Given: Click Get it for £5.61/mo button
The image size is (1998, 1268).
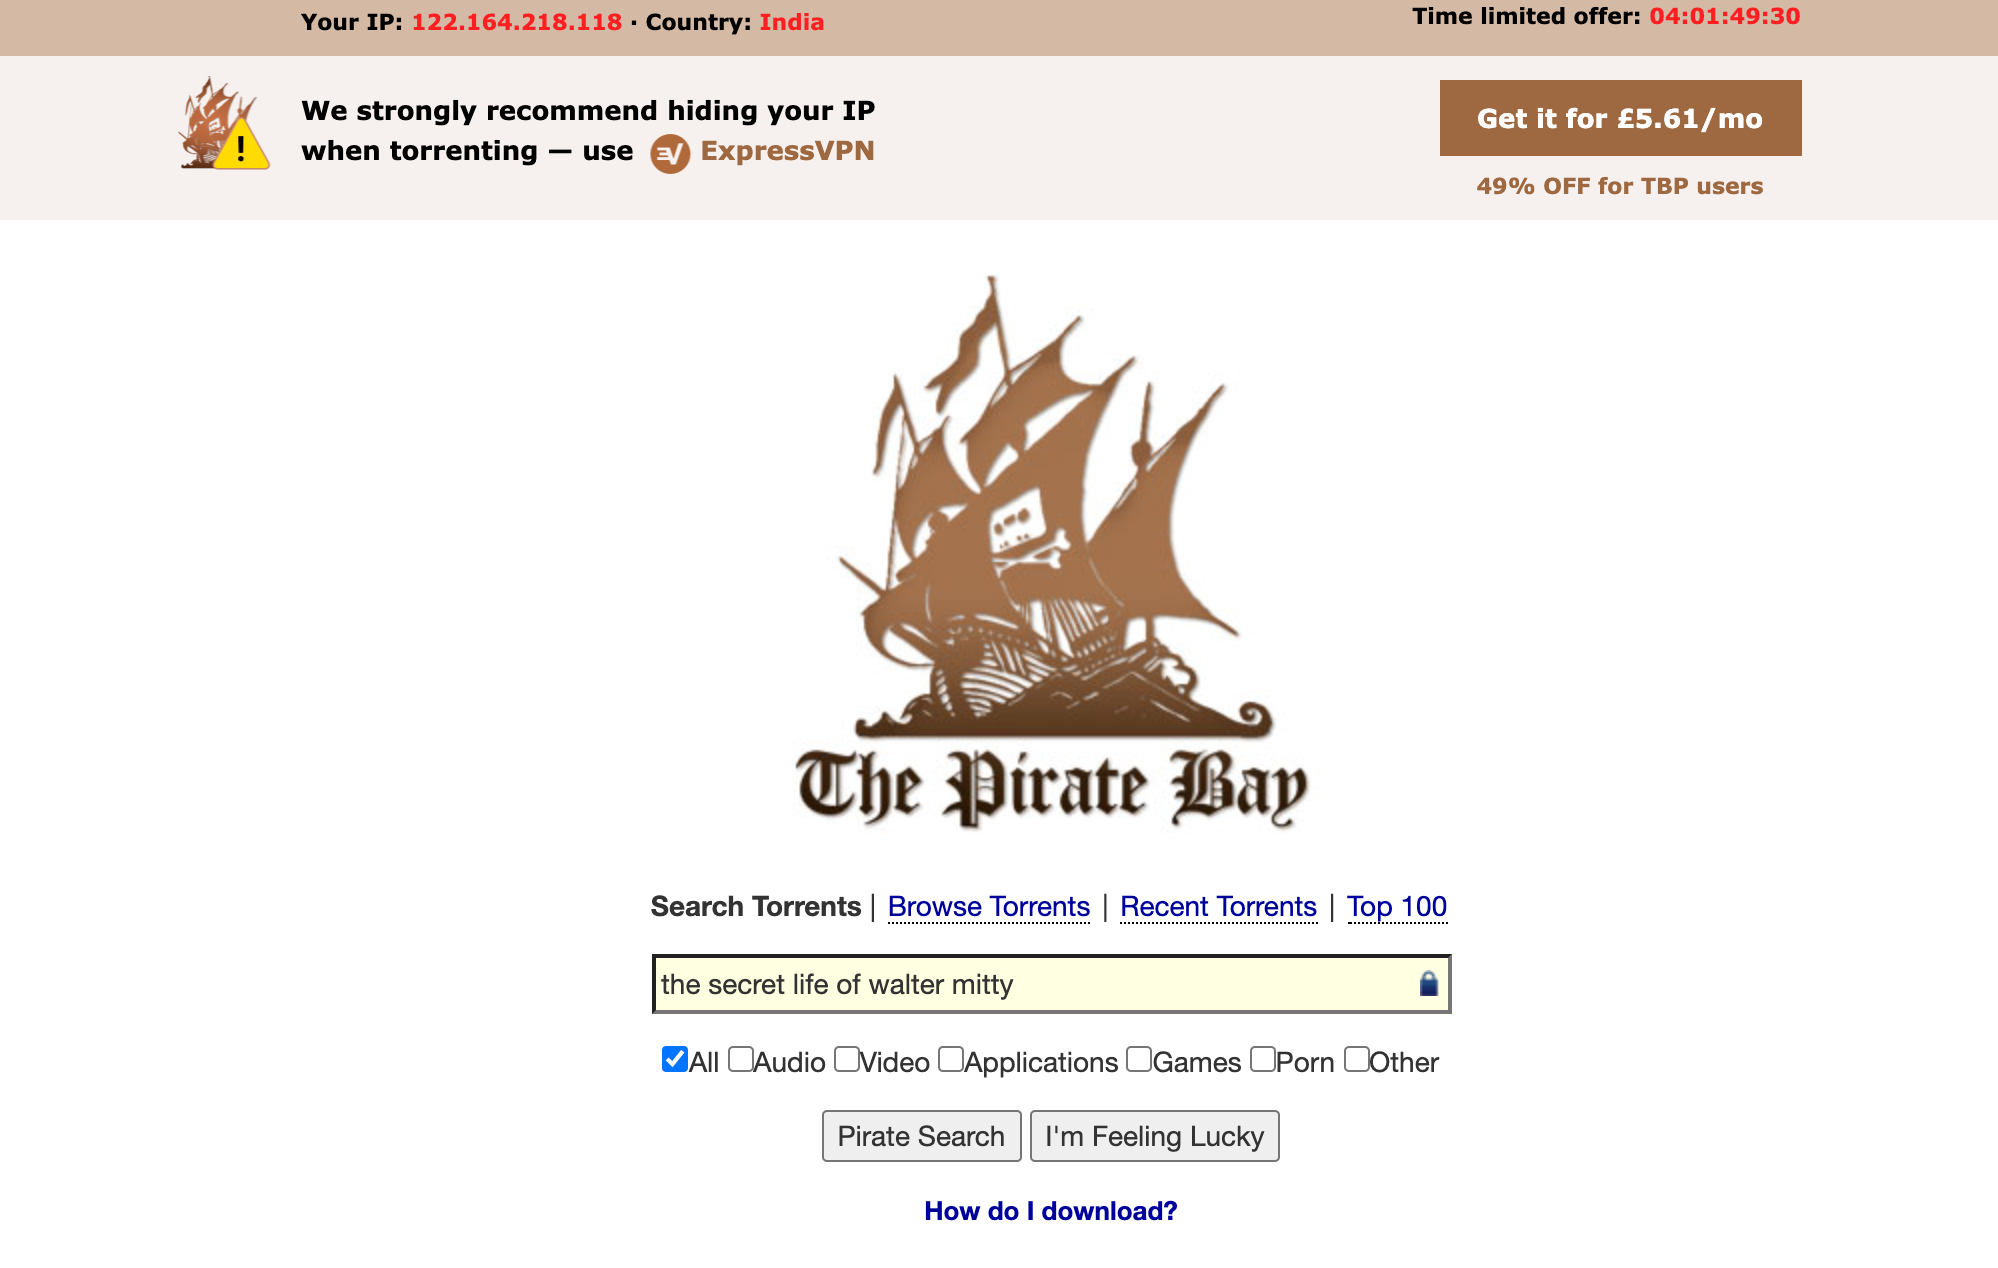Looking at the screenshot, I should (x=1620, y=118).
